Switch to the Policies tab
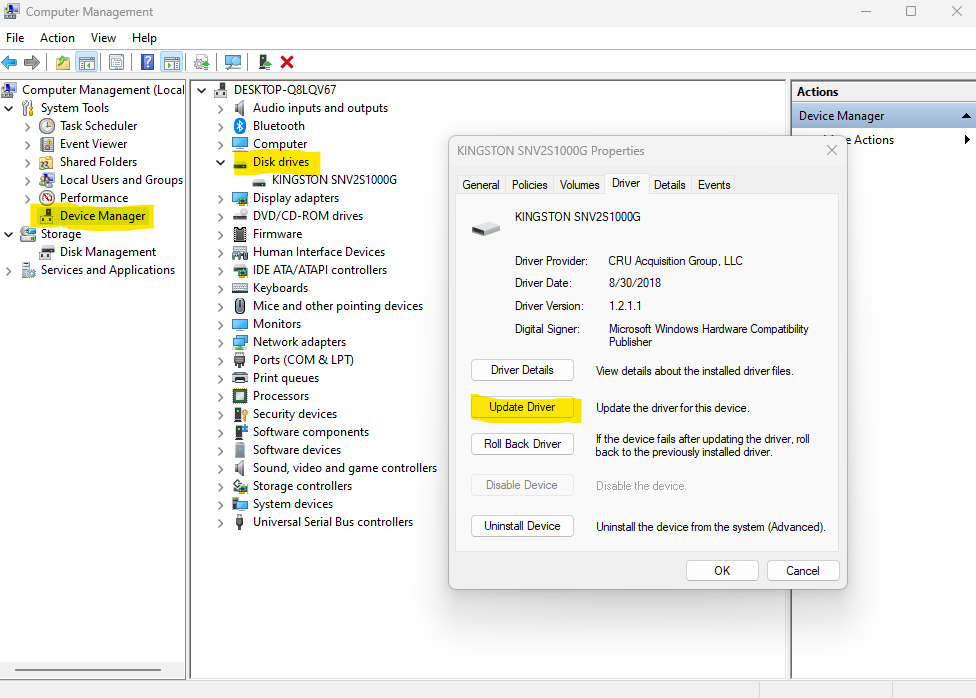This screenshot has height=698, width=976. click(530, 185)
